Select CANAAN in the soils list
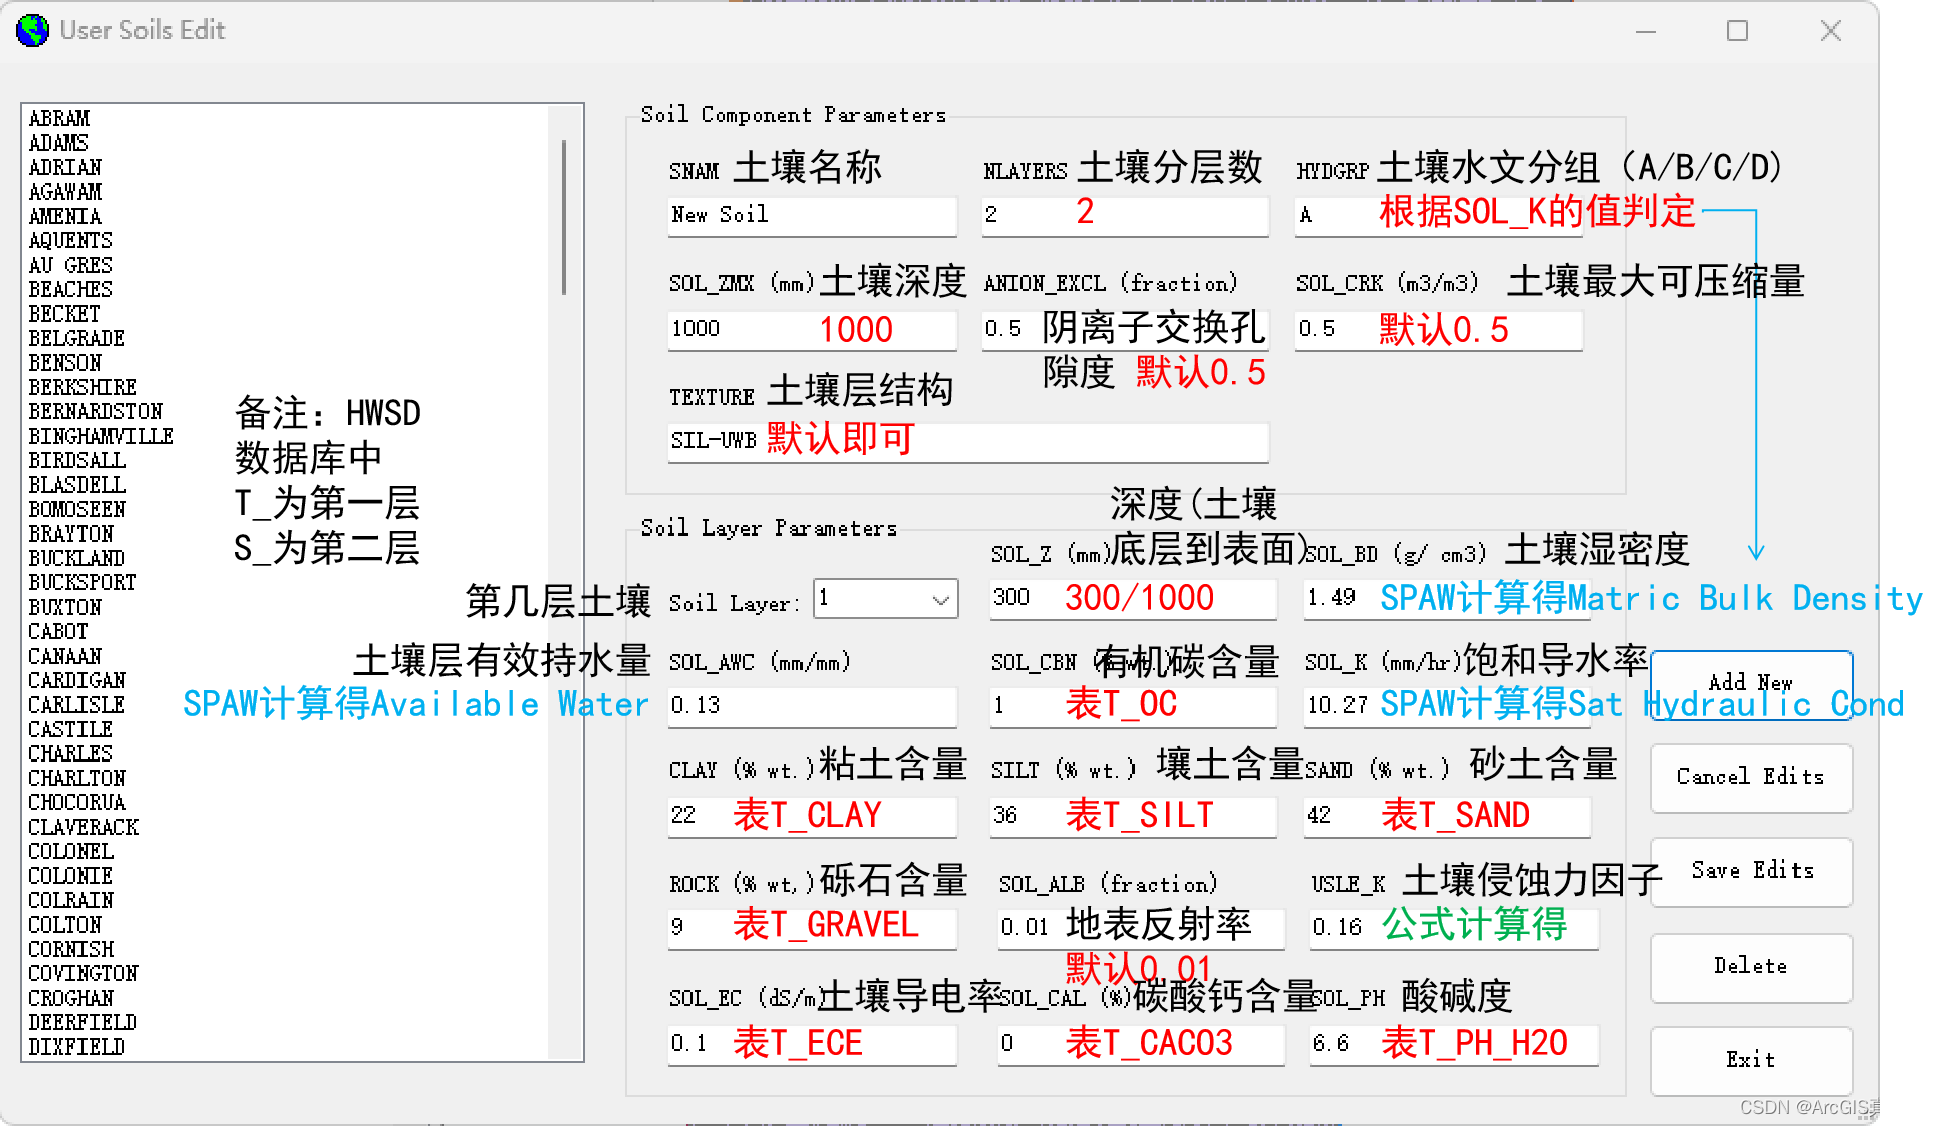 [65, 657]
